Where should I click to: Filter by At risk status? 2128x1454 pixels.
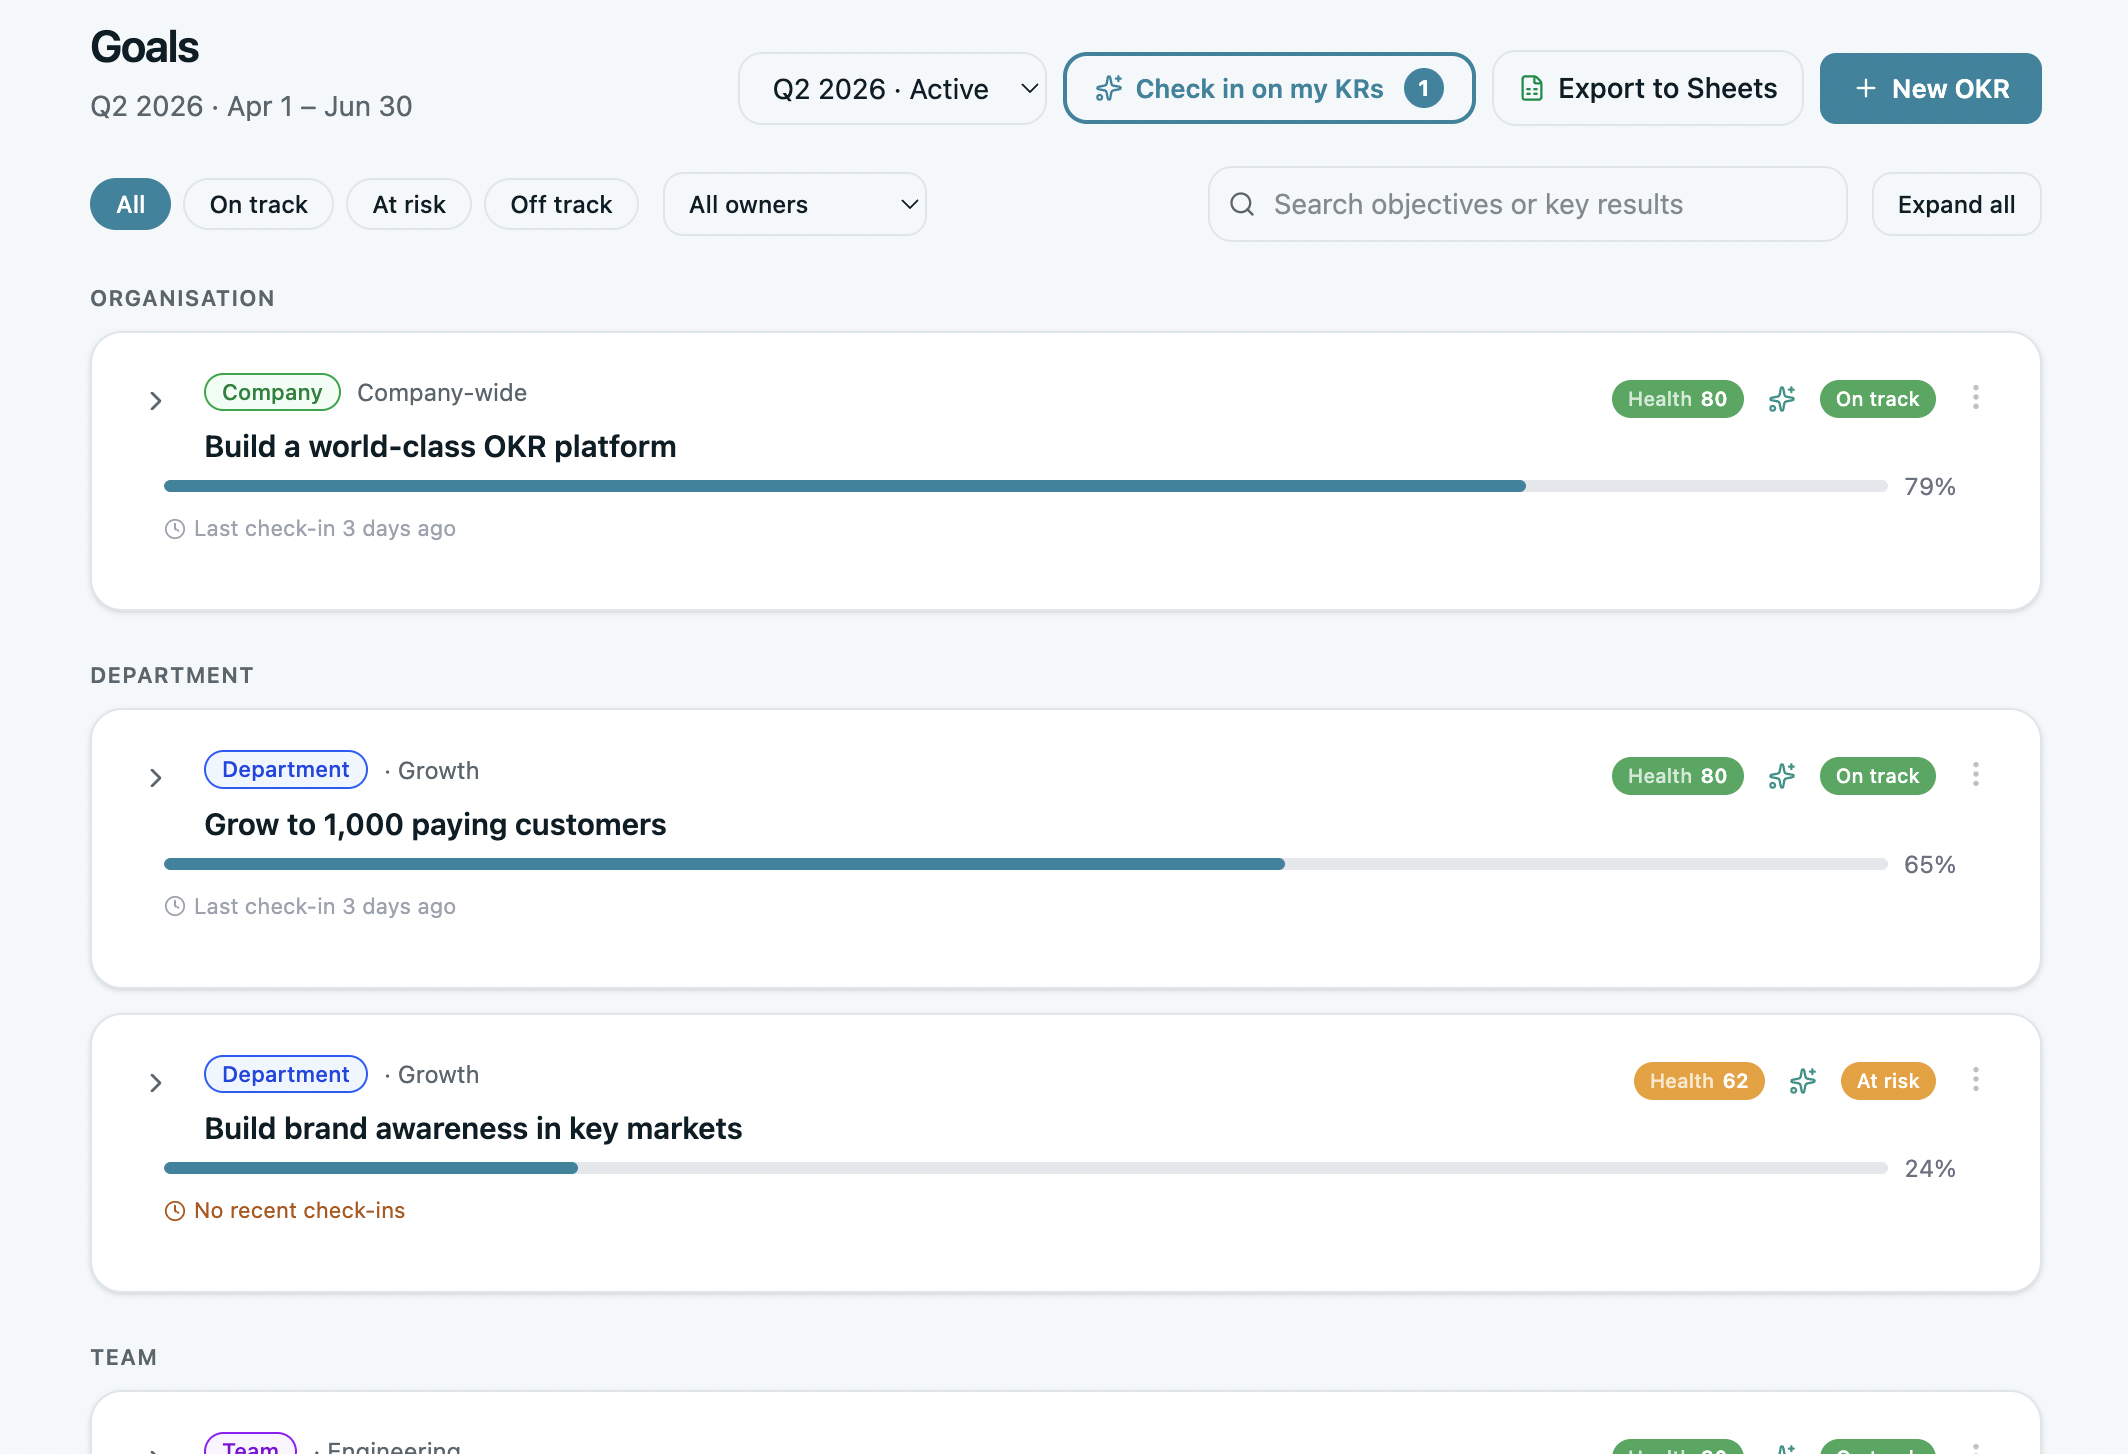click(409, 204)
